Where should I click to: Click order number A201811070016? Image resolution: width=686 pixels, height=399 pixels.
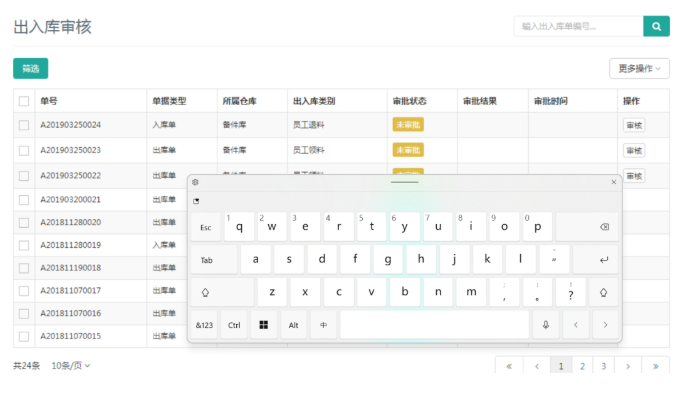pos(71,313)
